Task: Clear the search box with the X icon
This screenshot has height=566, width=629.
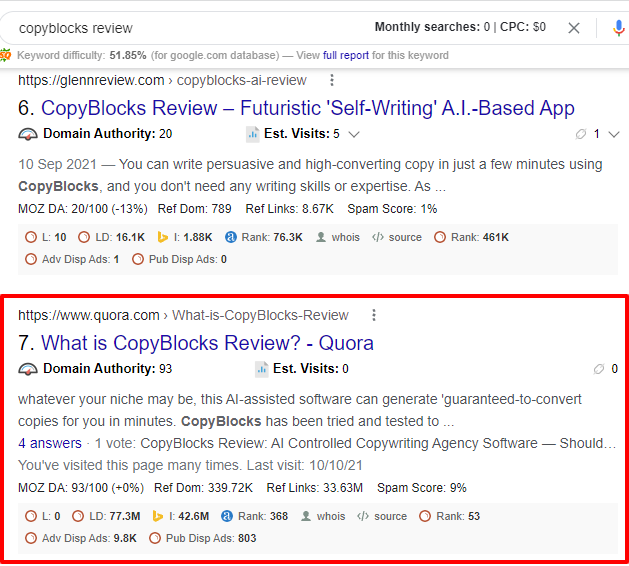Action: [574, 28]
